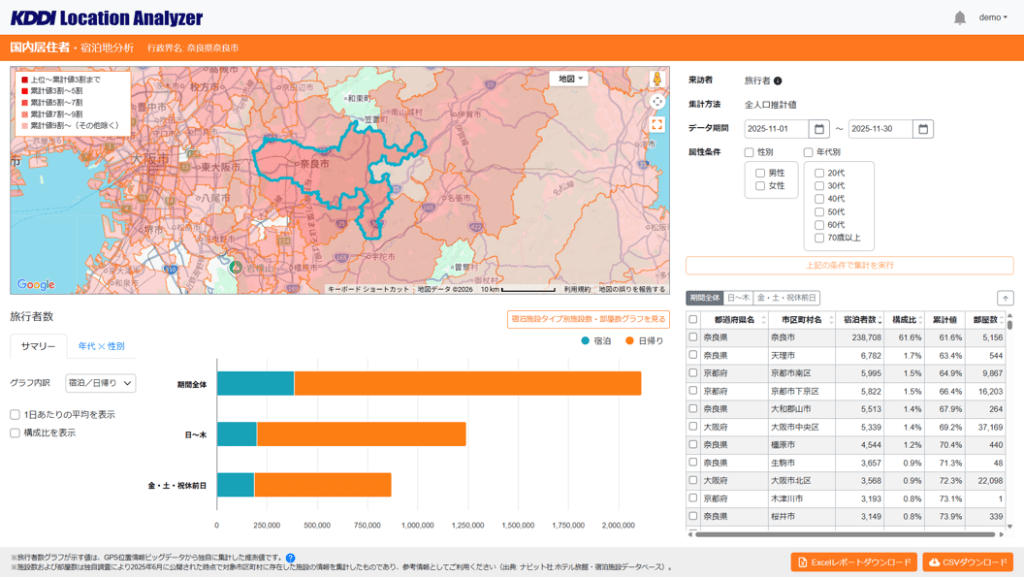Screen dimensions: 1024x577
Task: Enable 1日あたりの平均を表示 checkbox
Action: point(15,414)
